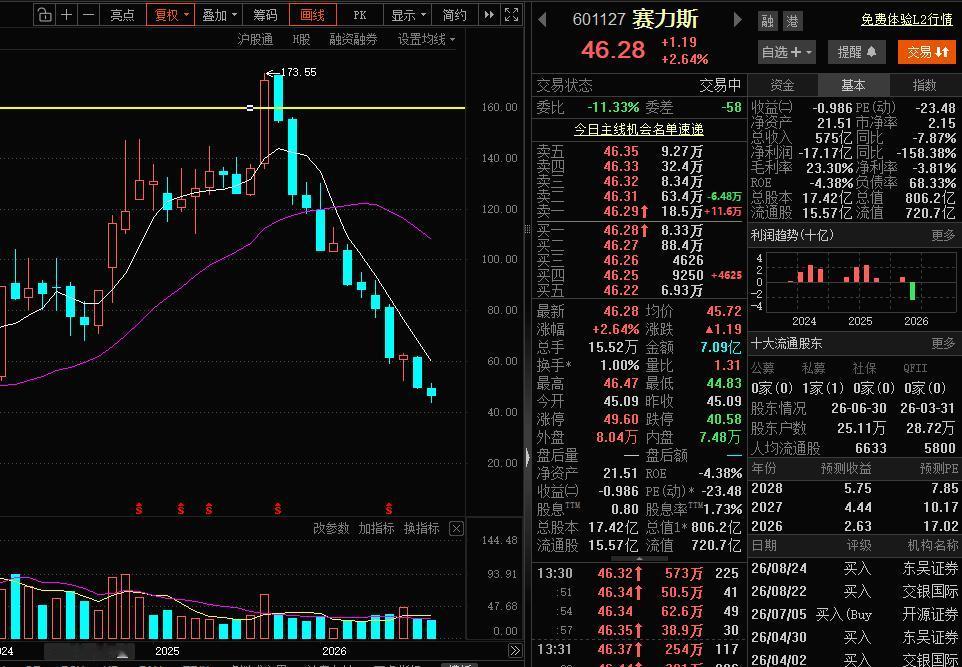The height and width of the screenshot is (667, 962).
Task: Toggle the 画线 drawing tool
Action: 312,15
